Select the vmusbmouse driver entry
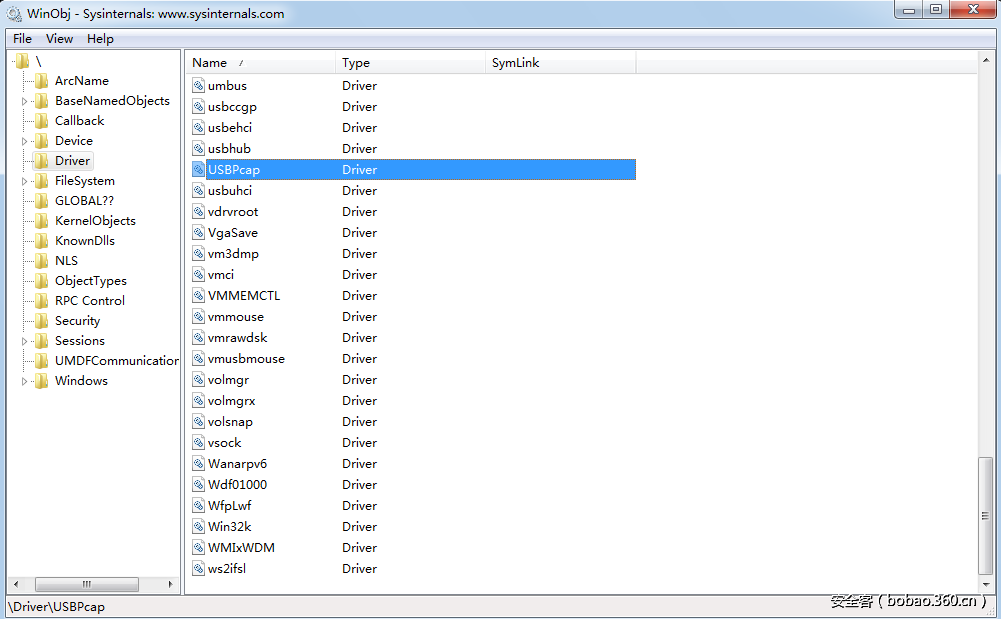 tap(246, 359)
